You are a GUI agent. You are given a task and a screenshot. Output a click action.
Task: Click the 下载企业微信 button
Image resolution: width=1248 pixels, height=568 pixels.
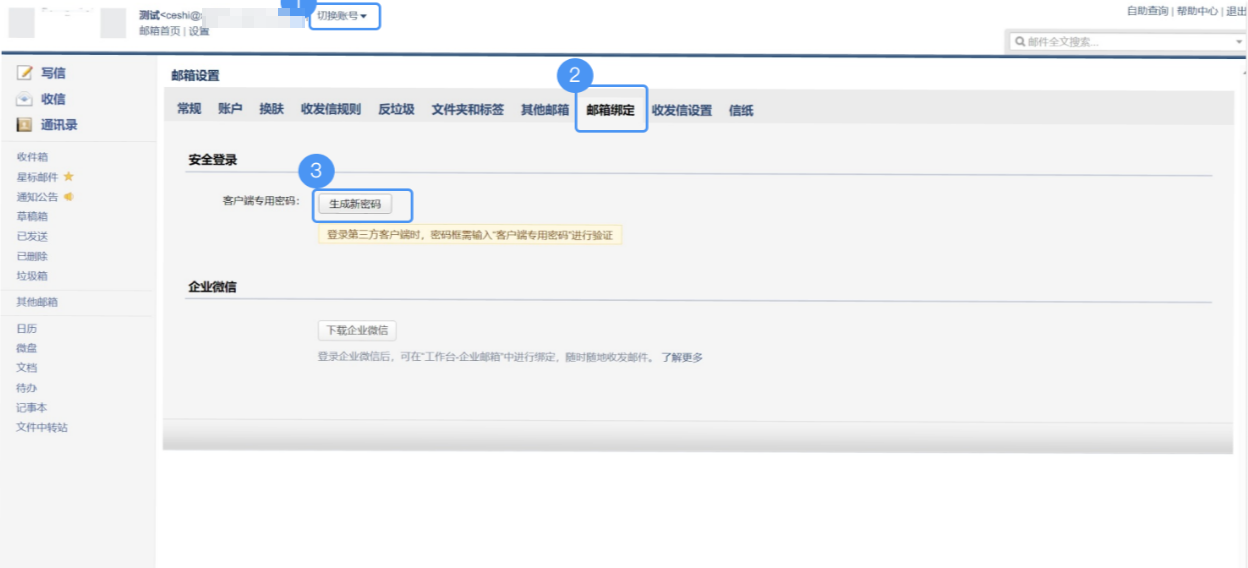click(358, 331)
